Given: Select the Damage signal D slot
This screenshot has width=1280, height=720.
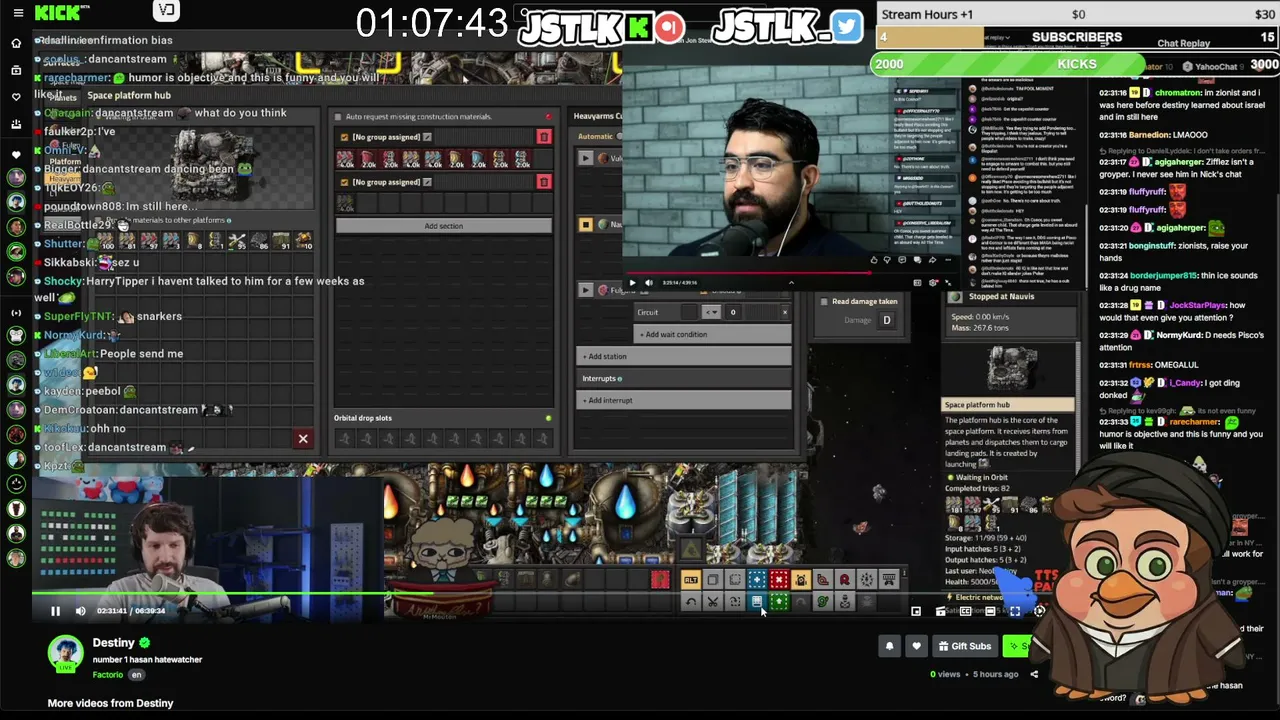Looking at the screenshot, I should (x=886, y=320).
